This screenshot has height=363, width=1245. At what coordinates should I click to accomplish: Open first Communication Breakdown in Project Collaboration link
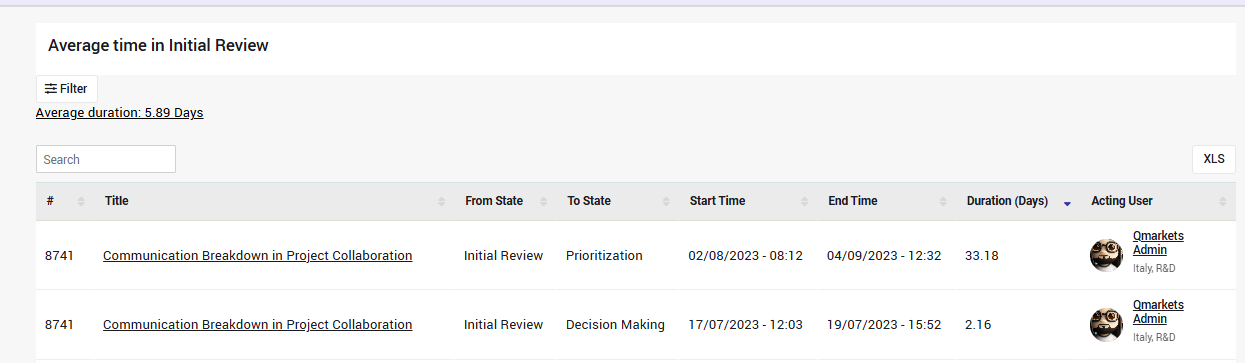[257, 256]
